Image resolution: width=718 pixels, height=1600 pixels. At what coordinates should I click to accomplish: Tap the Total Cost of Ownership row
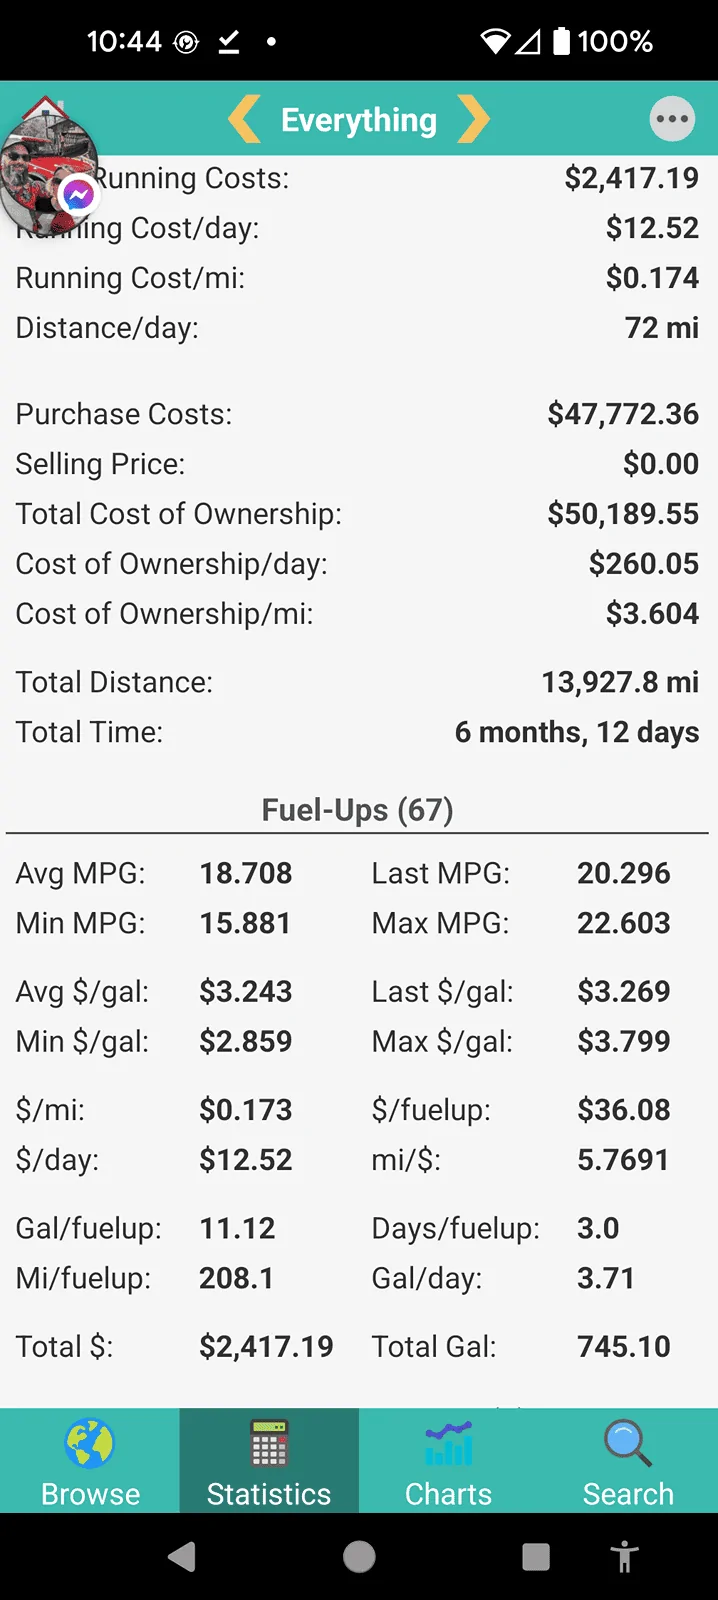click(x=358, y=514)
